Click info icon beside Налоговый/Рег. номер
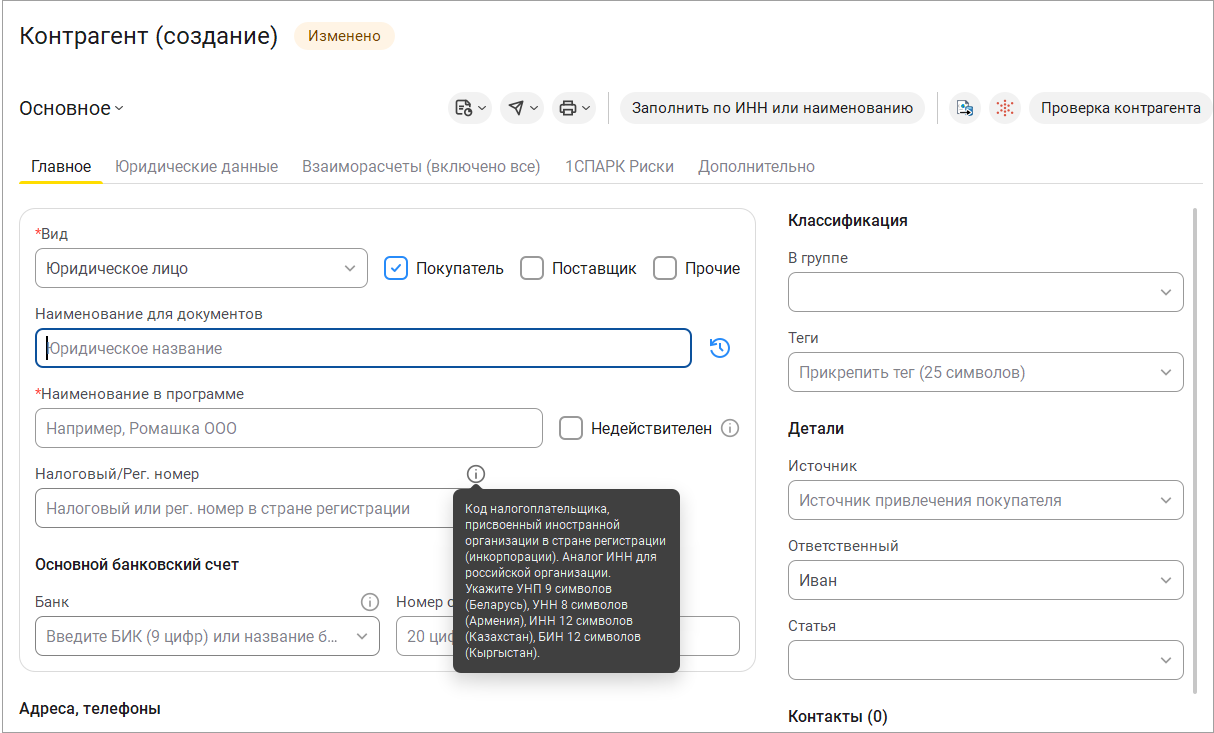The image size is (1214, 733). [475, 473]
